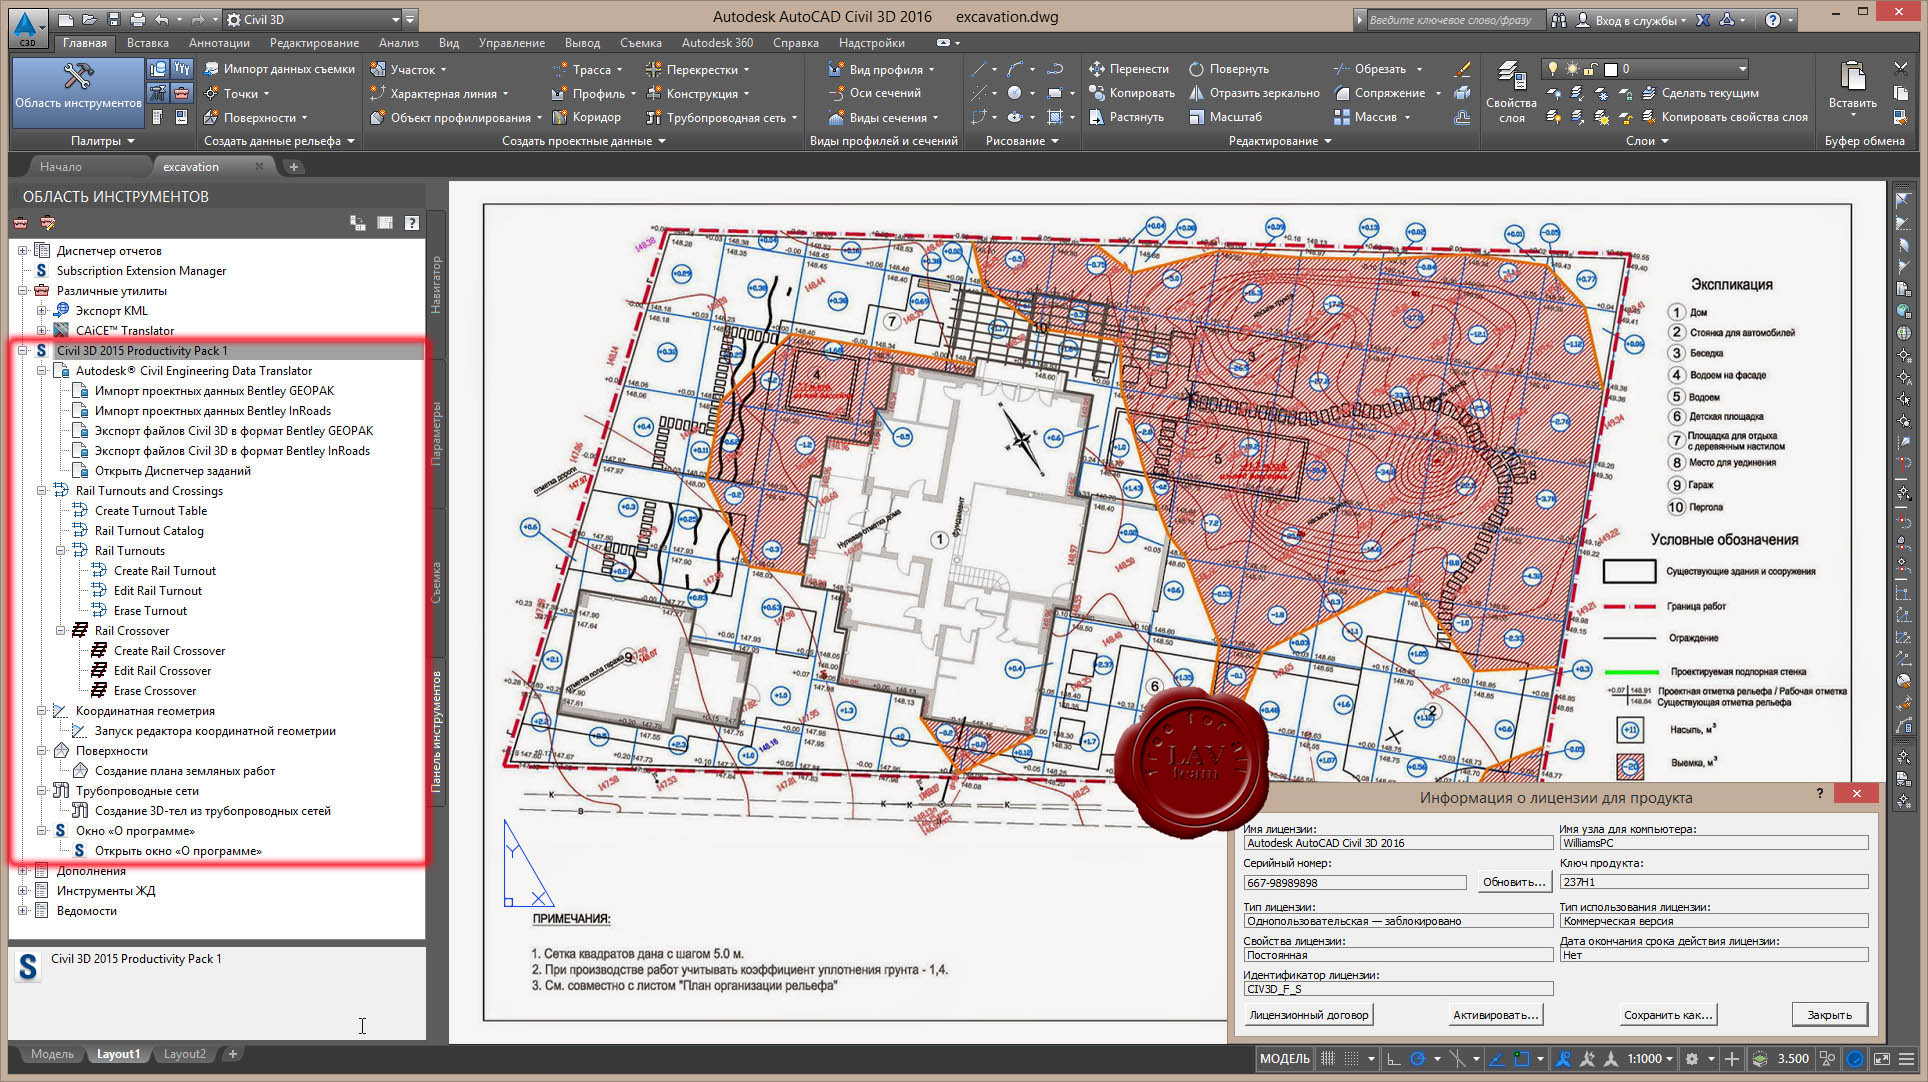Open the 1:1000 annotation scale dropdown
Screen dimensions: 1928x1082
point(1650,1058)
